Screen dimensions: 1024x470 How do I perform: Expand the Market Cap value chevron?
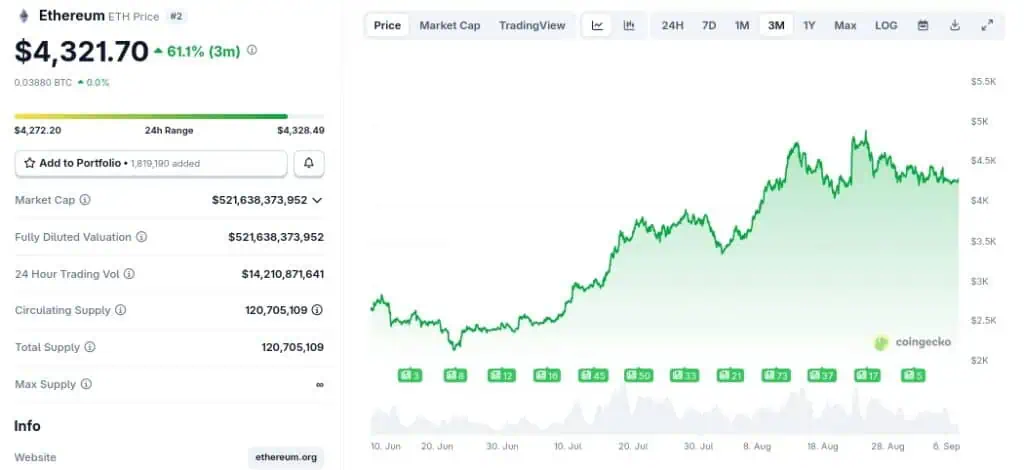tap(317, 200)
